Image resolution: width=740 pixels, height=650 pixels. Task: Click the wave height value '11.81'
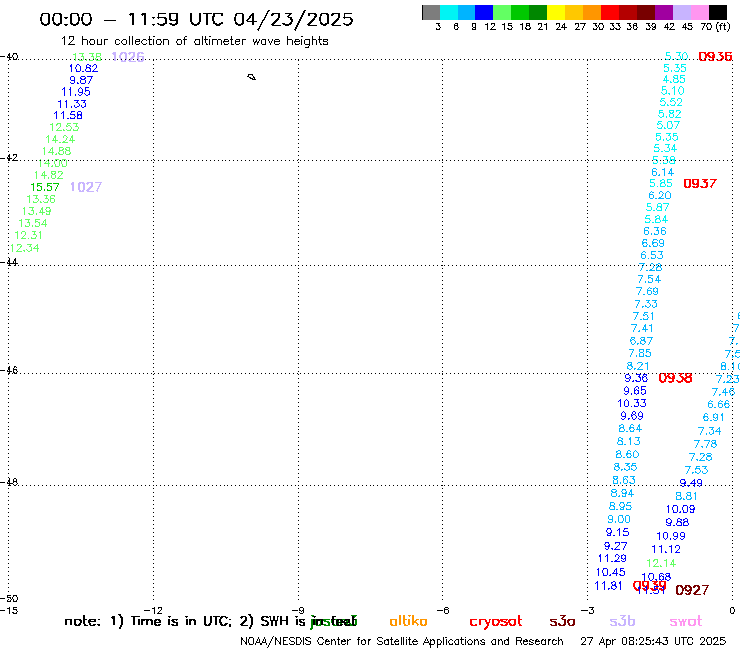tap(608, 586)
